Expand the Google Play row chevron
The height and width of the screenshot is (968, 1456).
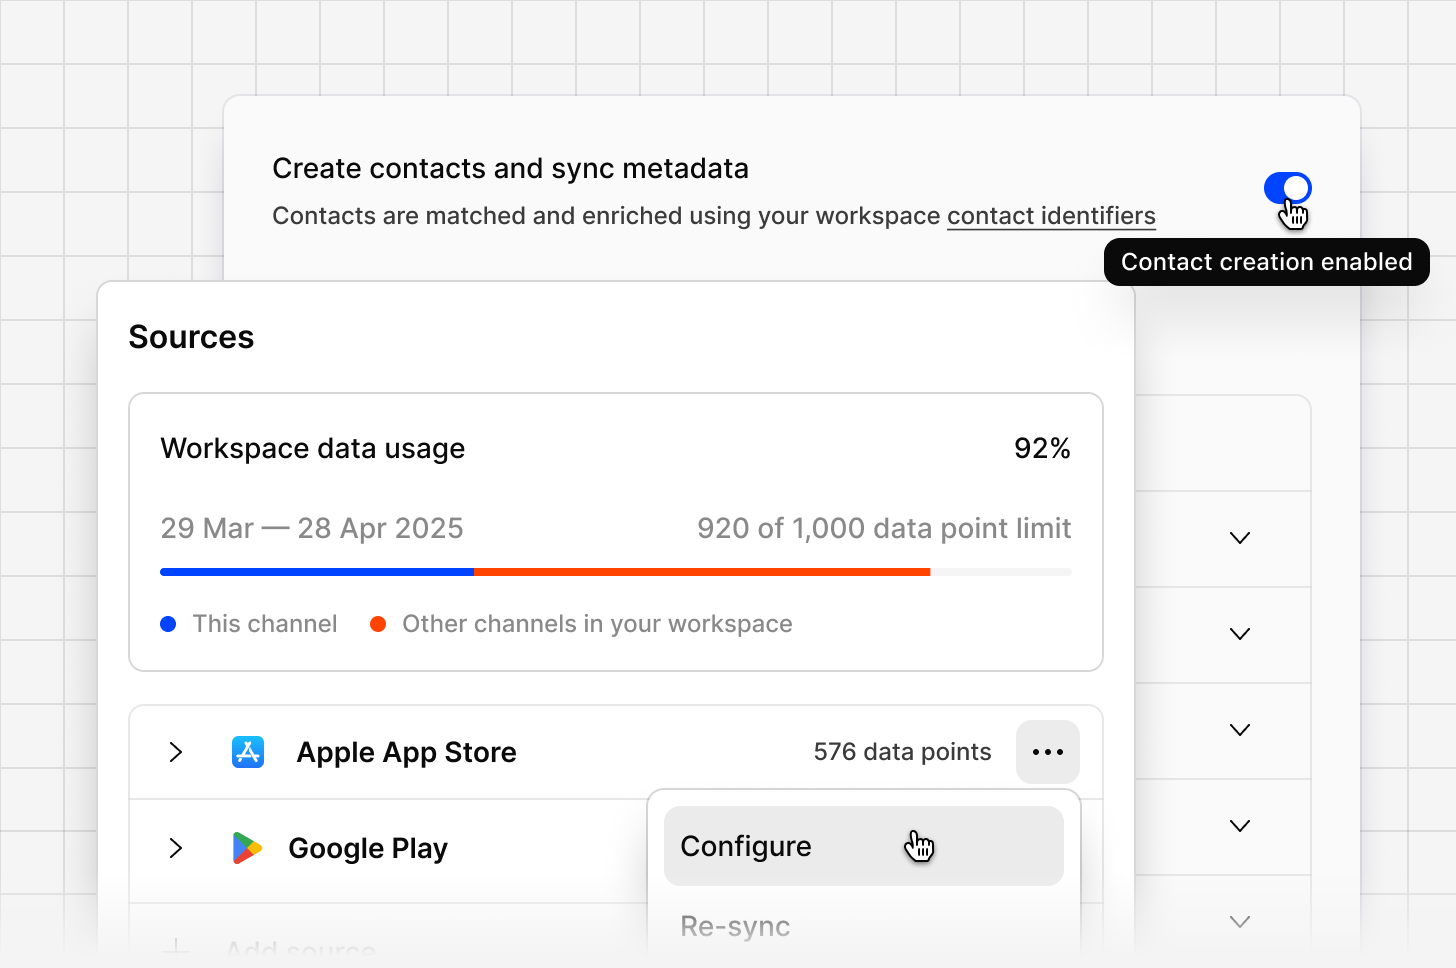point(176,848)
